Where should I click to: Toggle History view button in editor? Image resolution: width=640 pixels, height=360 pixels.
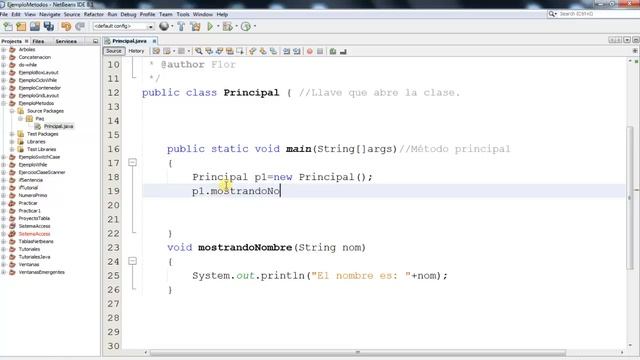point(136,51)
